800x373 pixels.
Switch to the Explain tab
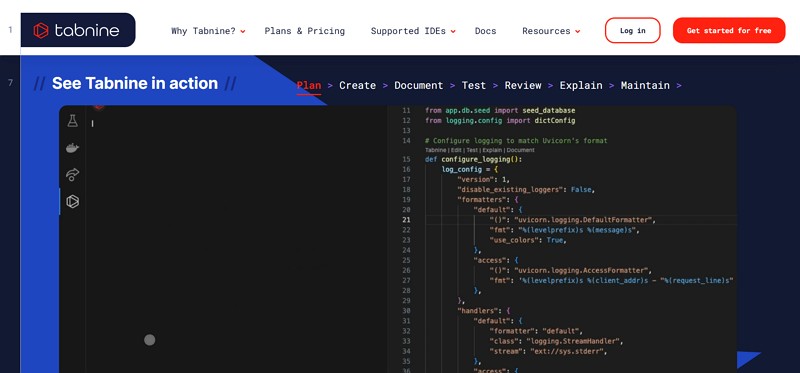click(x=581, y=85)
